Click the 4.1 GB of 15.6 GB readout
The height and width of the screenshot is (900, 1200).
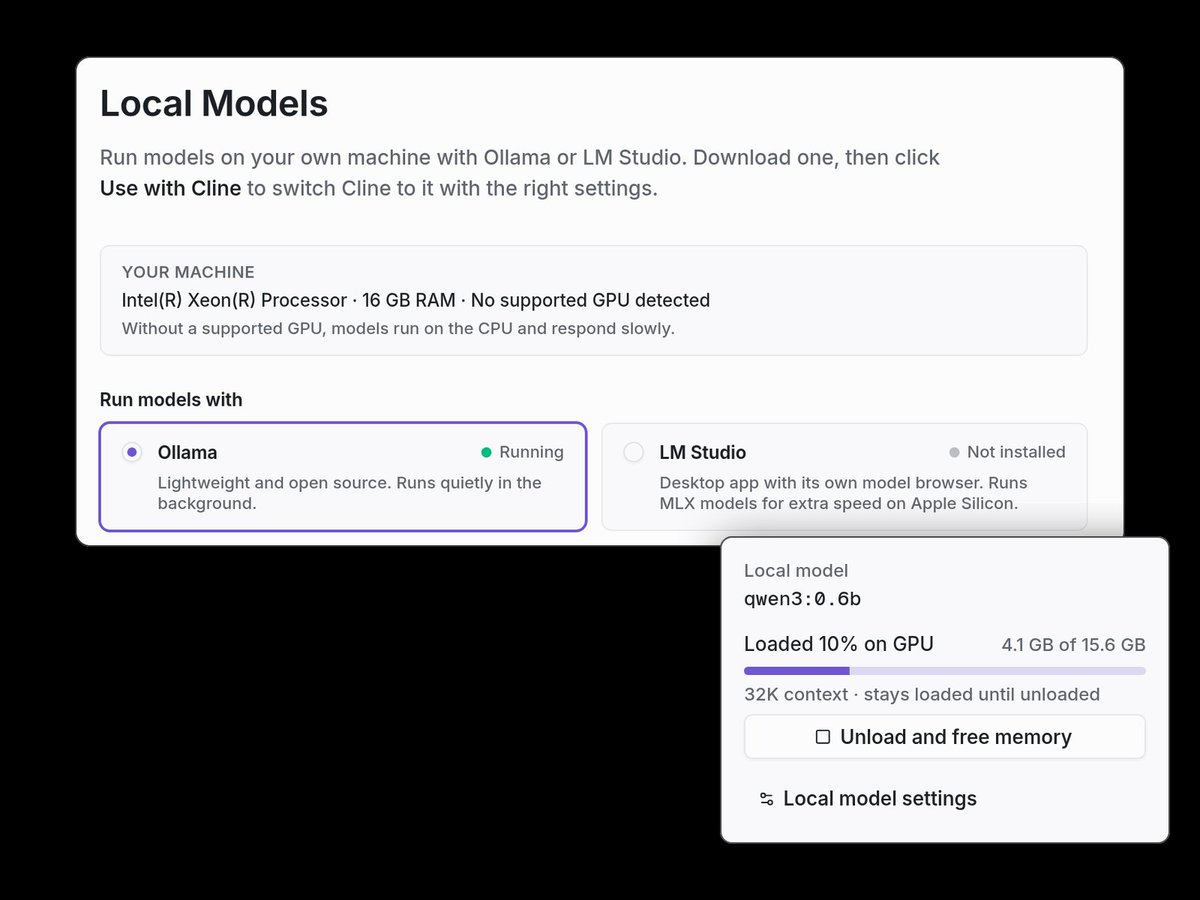[x=1073, y=645]
